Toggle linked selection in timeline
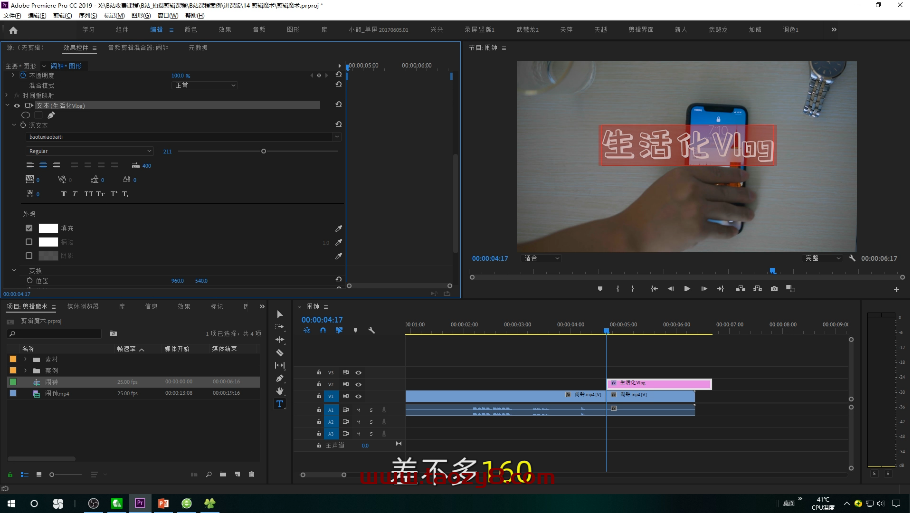Screen dimensions: 910x514 click(x=339, y=330)
